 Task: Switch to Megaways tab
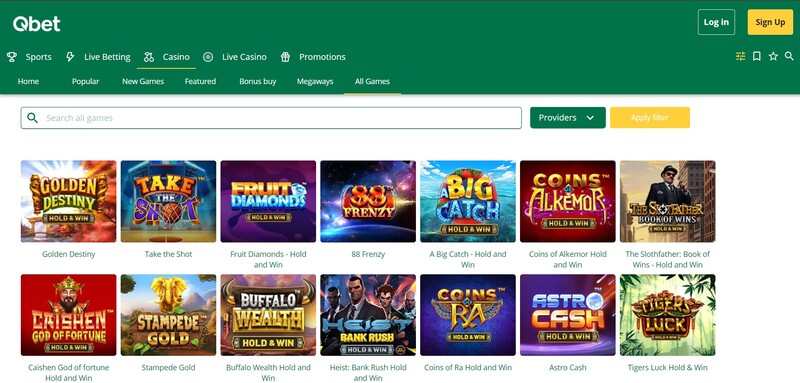[315, 81]
